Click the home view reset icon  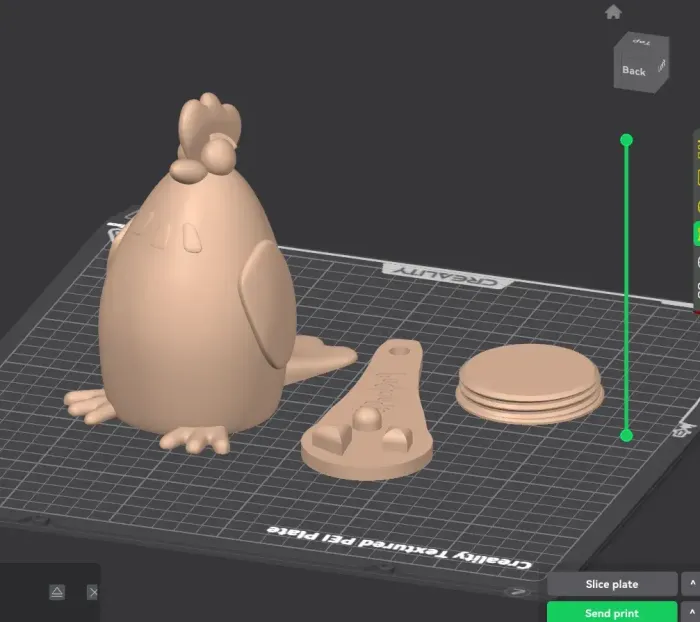click(x=614, y=12)
